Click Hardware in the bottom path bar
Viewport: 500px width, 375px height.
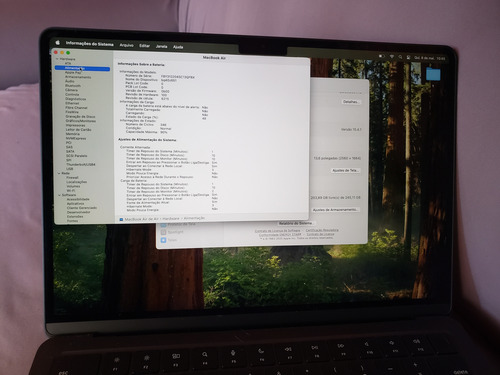click(x=171, y=219)
